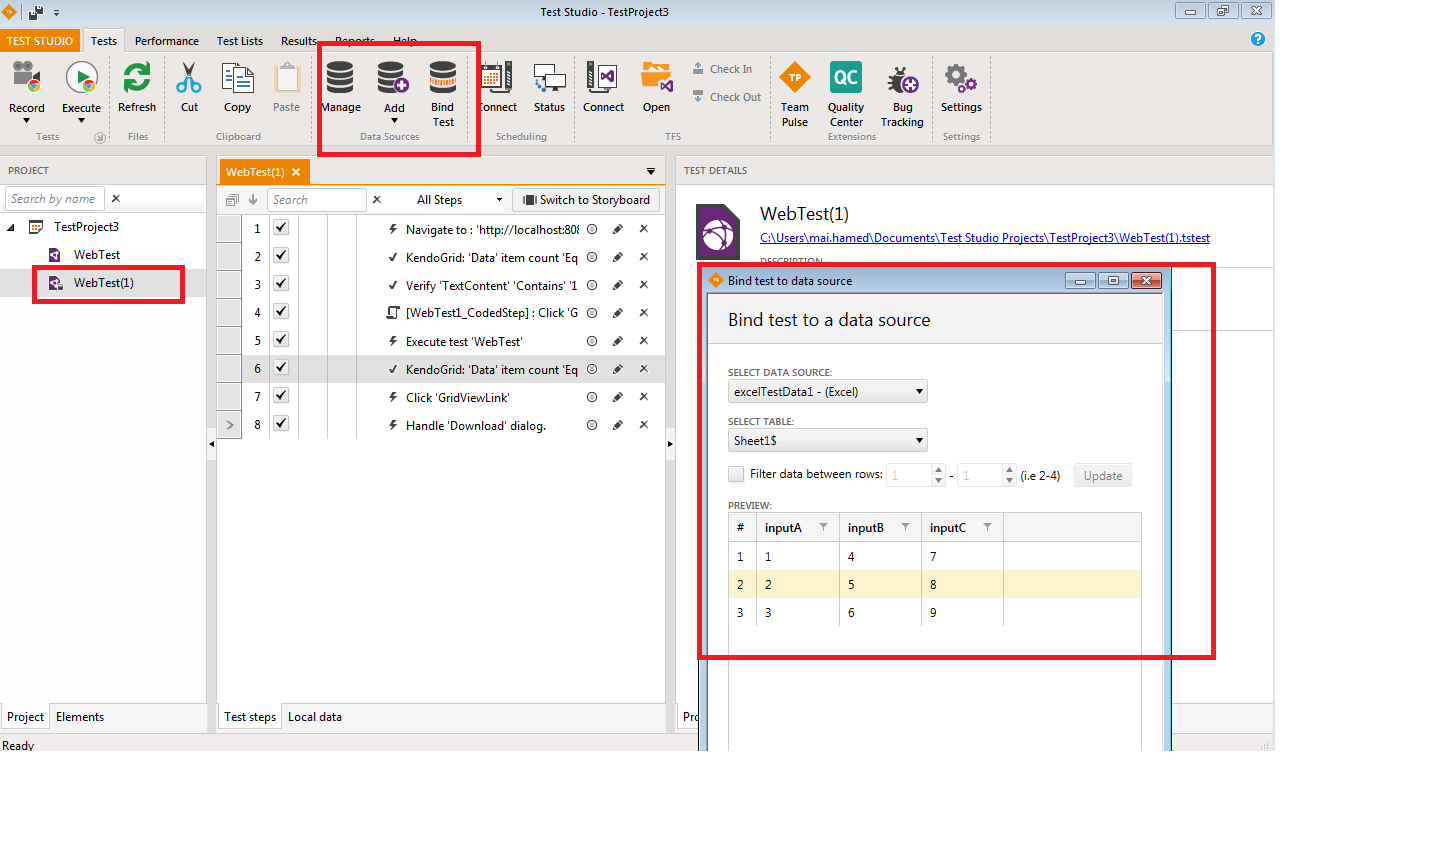
Task: Switch to the Test Lists ribbon tab
Action: [x=240, y=41]
